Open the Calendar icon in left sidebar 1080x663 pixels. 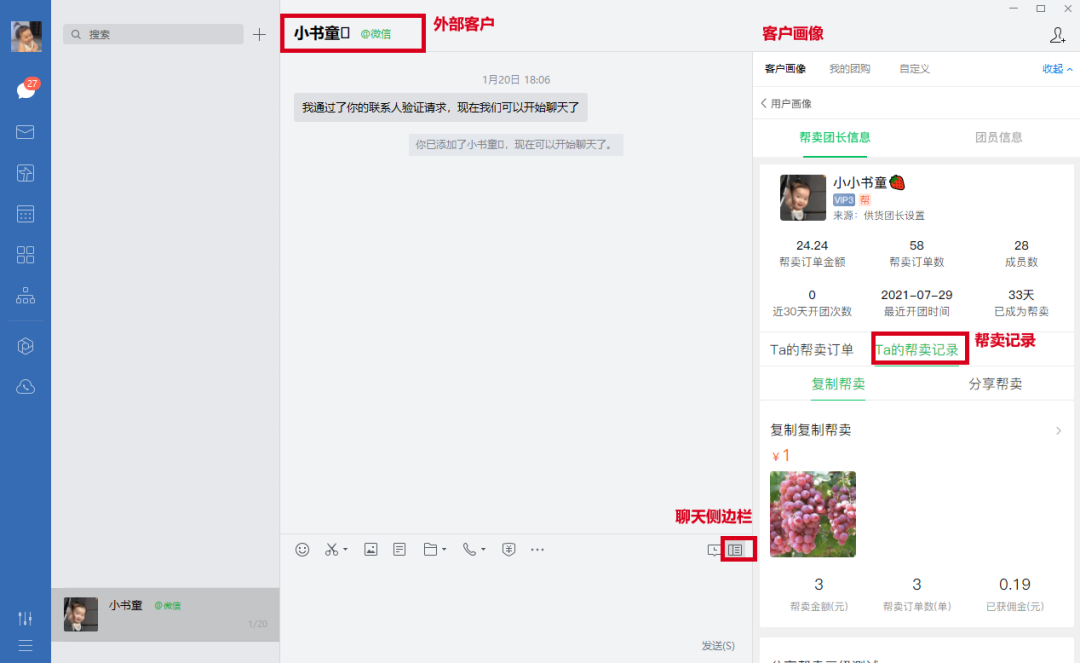tap(26, 214)
